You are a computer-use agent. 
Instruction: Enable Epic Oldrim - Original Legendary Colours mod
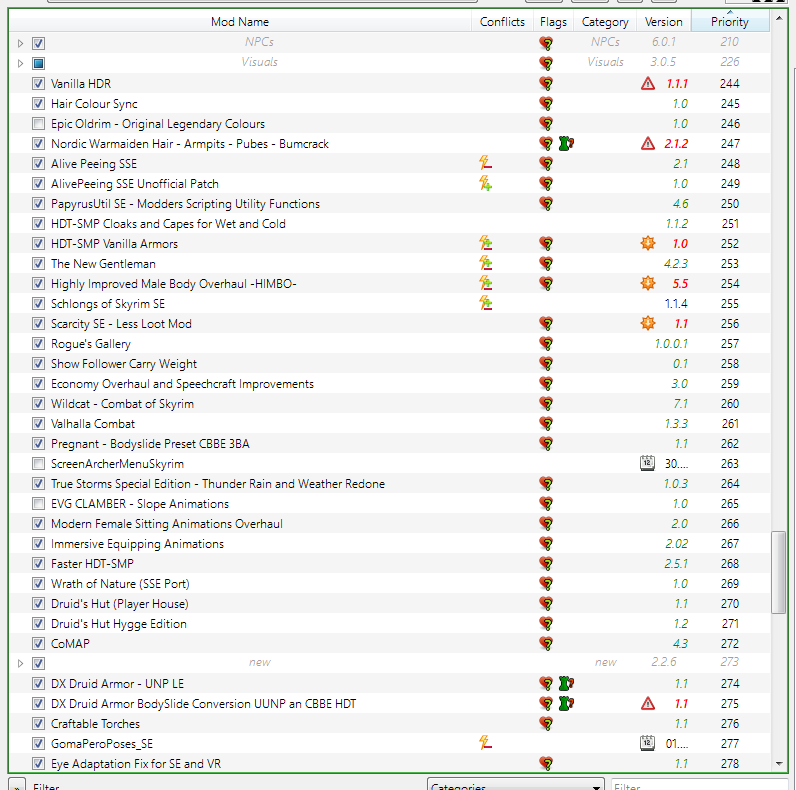(x=38, y=123)
